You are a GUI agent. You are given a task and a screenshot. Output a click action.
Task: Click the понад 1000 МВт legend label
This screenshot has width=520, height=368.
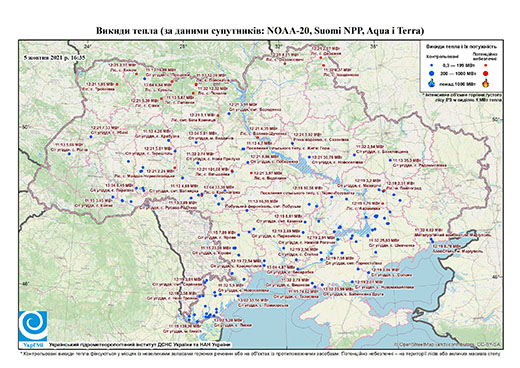[458, 84]
